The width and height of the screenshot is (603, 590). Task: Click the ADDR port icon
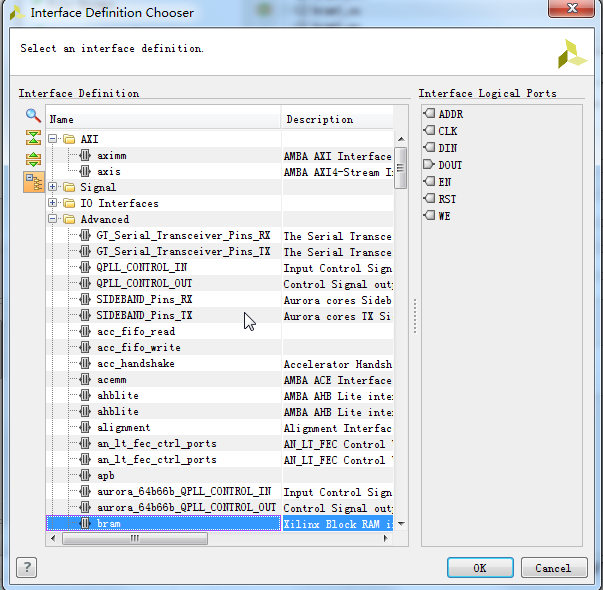click(429, 113)
